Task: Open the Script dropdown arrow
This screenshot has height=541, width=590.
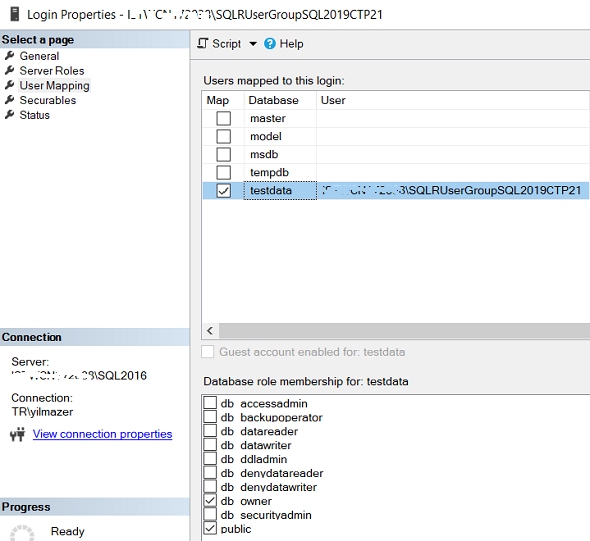Action: tap(253, 44)
